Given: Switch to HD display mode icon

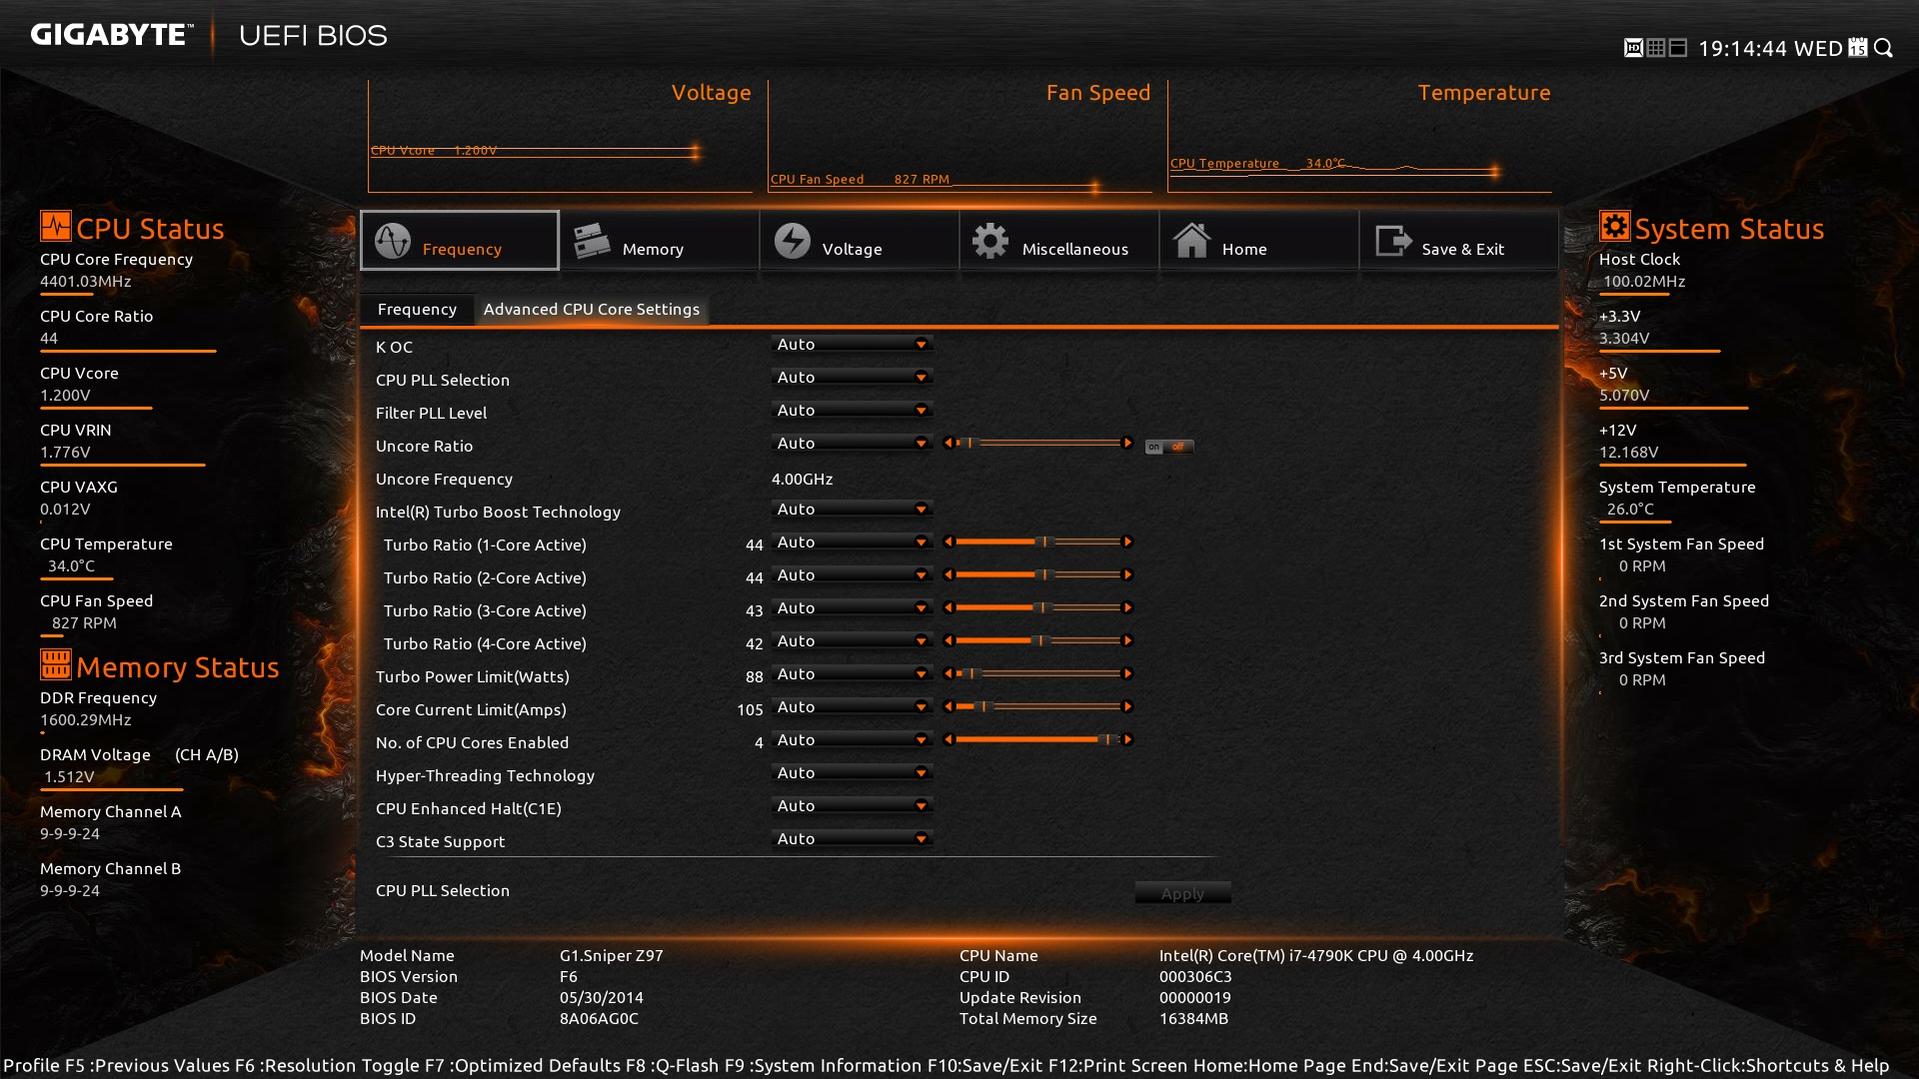Looking at the screenshot, I should pyautogui.click(x=1633, y=48).
